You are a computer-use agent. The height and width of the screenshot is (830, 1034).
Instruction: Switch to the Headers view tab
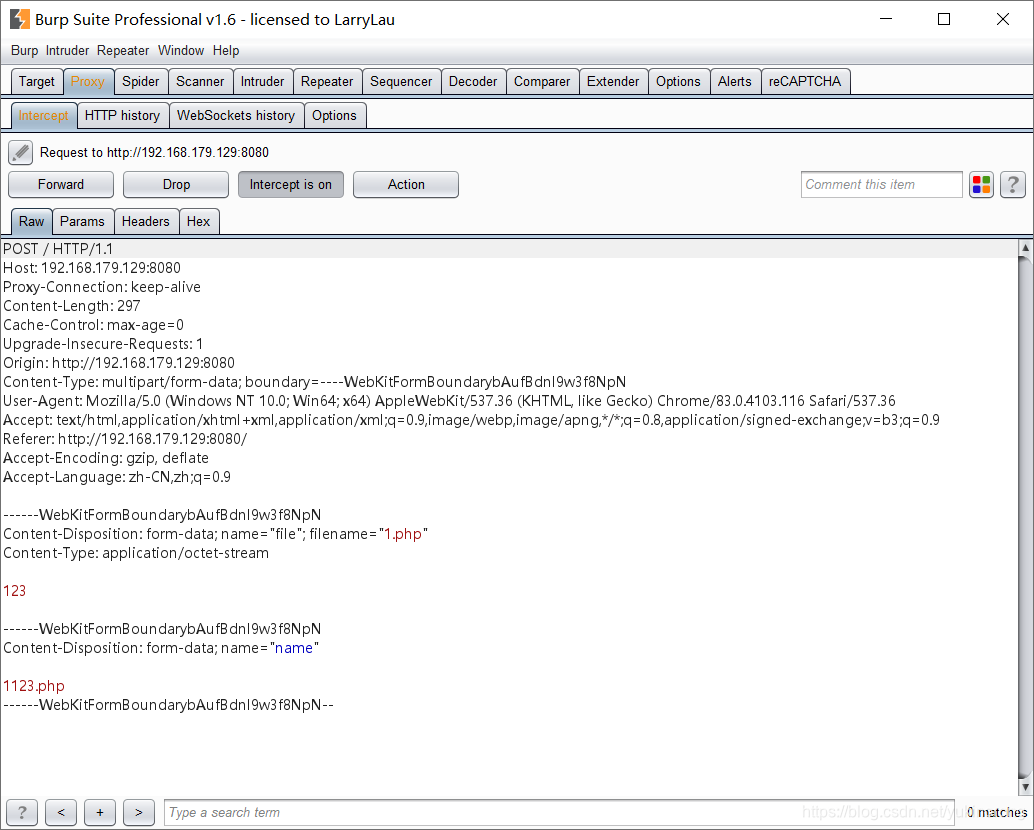(x=146, y=222)
